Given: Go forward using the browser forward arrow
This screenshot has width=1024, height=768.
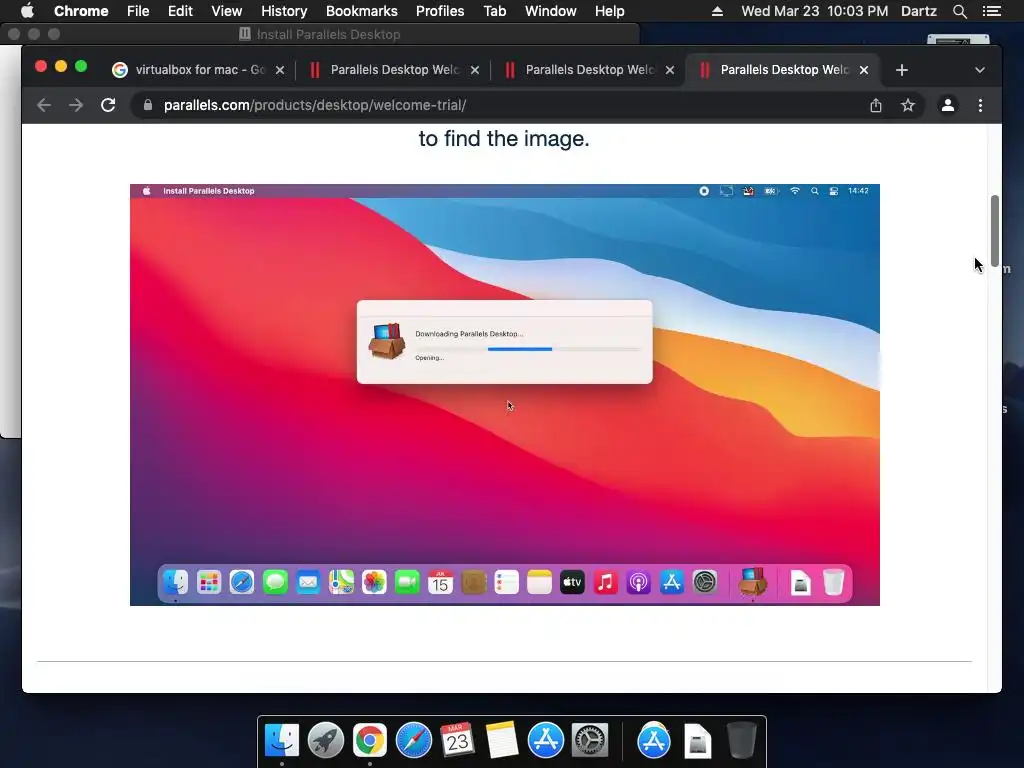Looking at the screenshot, I should click(x=76, y=105).
